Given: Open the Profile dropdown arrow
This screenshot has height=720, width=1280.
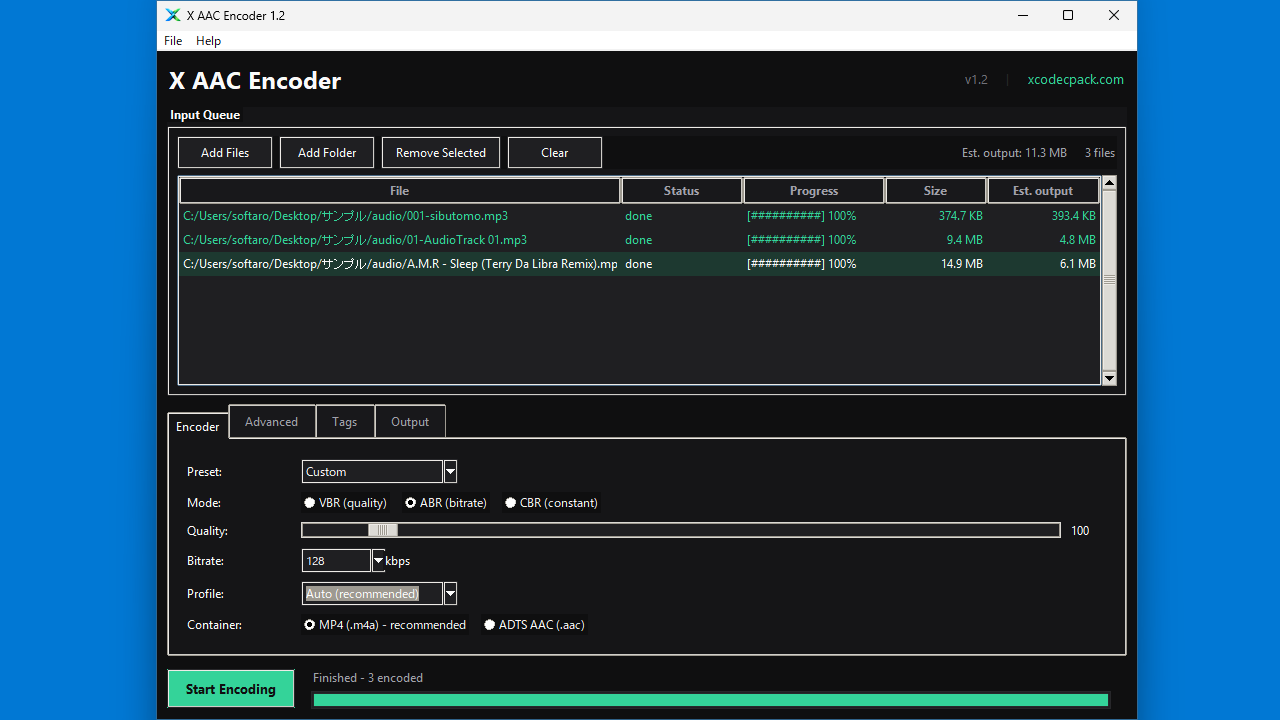Looking at the screenshot, I should [450, 594].
